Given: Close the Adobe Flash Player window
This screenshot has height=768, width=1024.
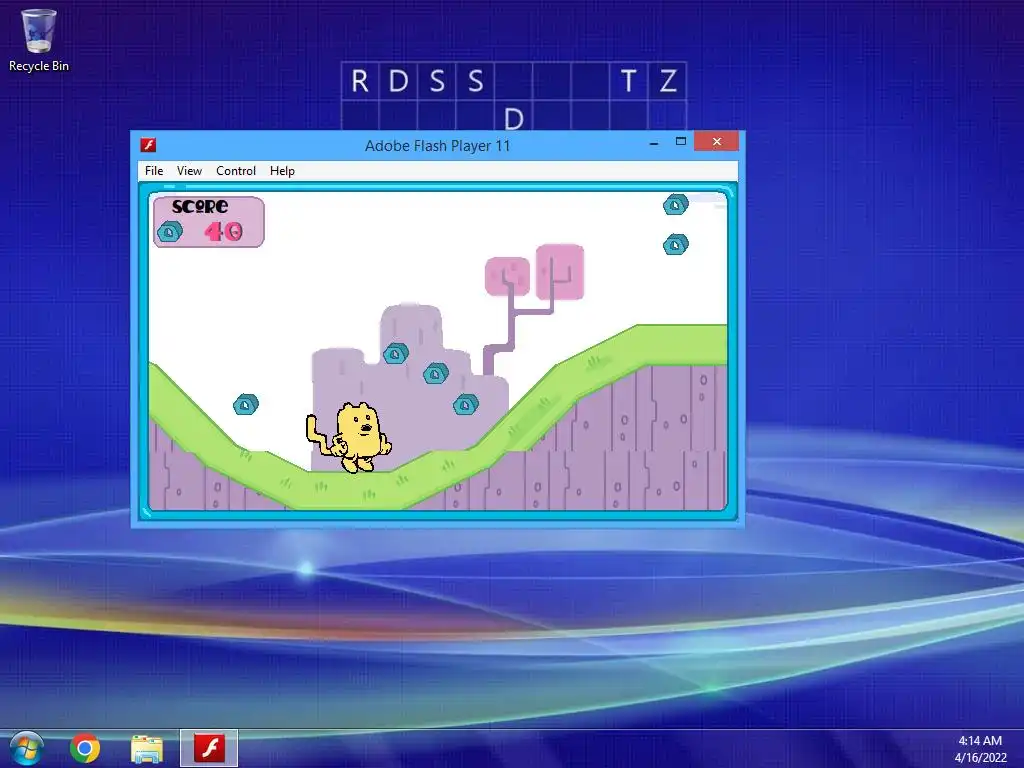Looking at the screenshot, I should [716, 142].
